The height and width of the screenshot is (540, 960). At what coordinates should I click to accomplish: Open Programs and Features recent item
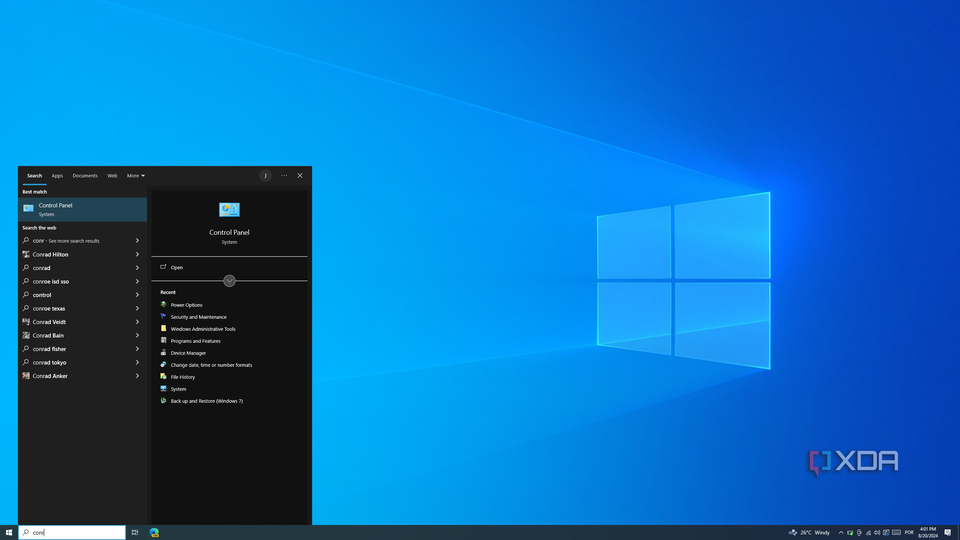tap(195, 341)
